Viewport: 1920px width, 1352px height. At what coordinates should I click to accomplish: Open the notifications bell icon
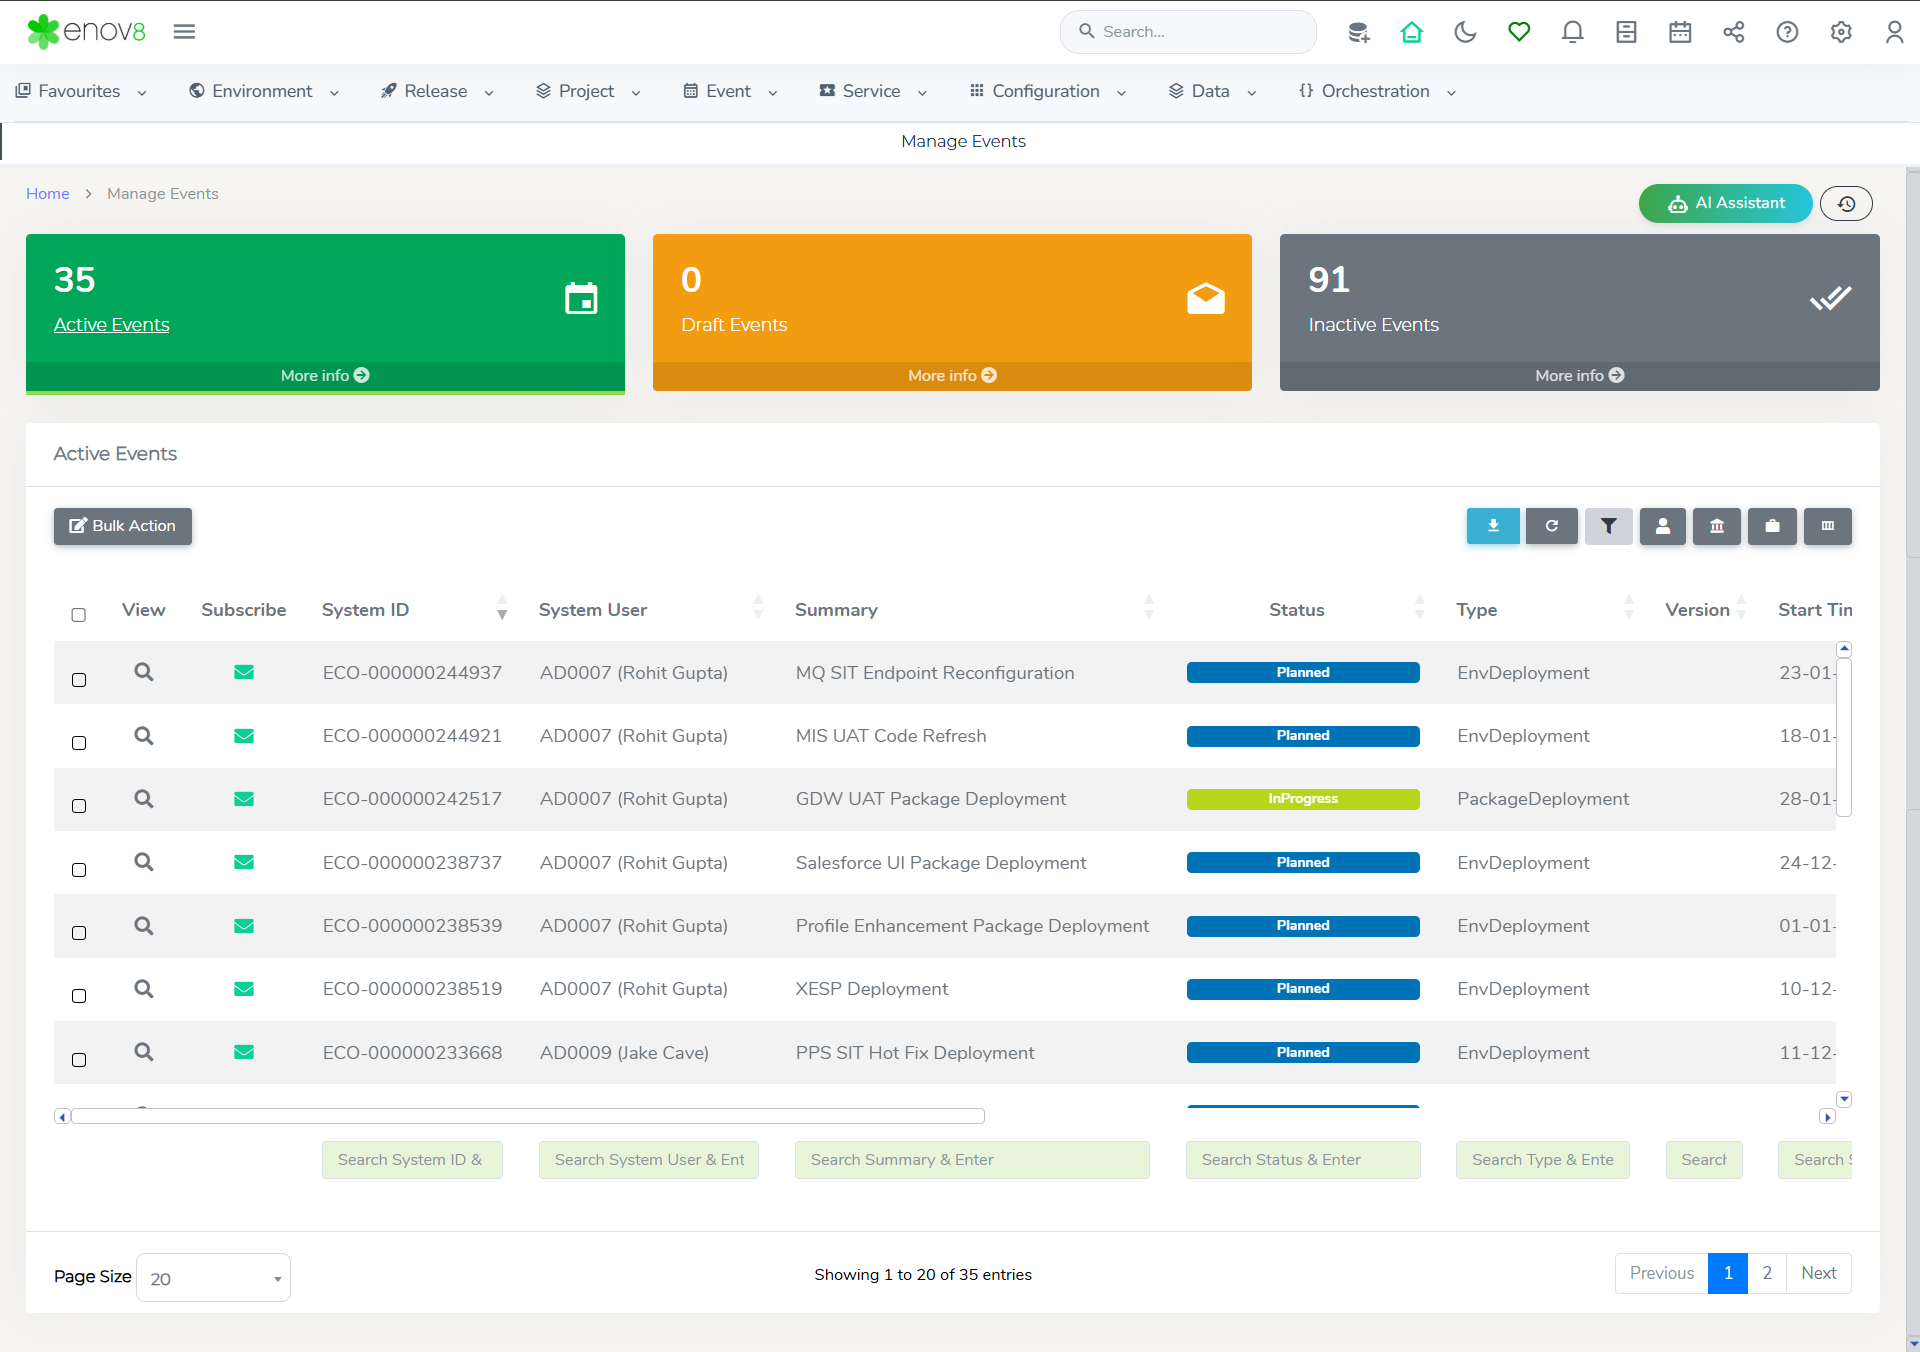[x=1572, y=32]
